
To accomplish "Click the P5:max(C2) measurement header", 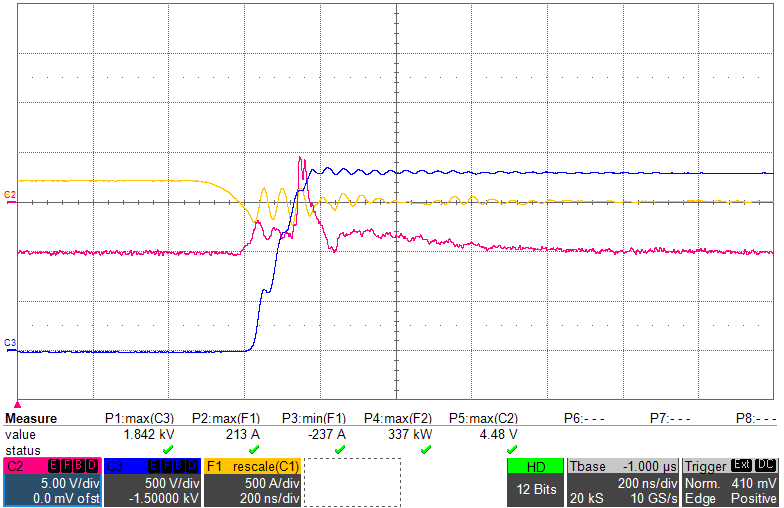I will (484, 418).
